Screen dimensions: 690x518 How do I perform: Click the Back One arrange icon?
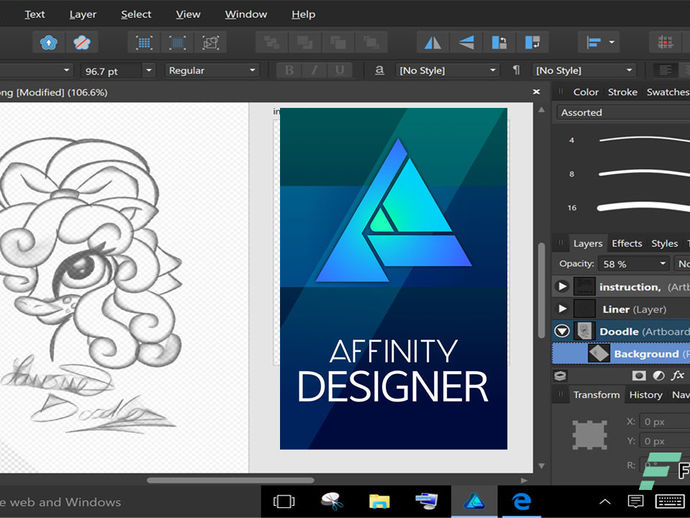click(305, 43)
